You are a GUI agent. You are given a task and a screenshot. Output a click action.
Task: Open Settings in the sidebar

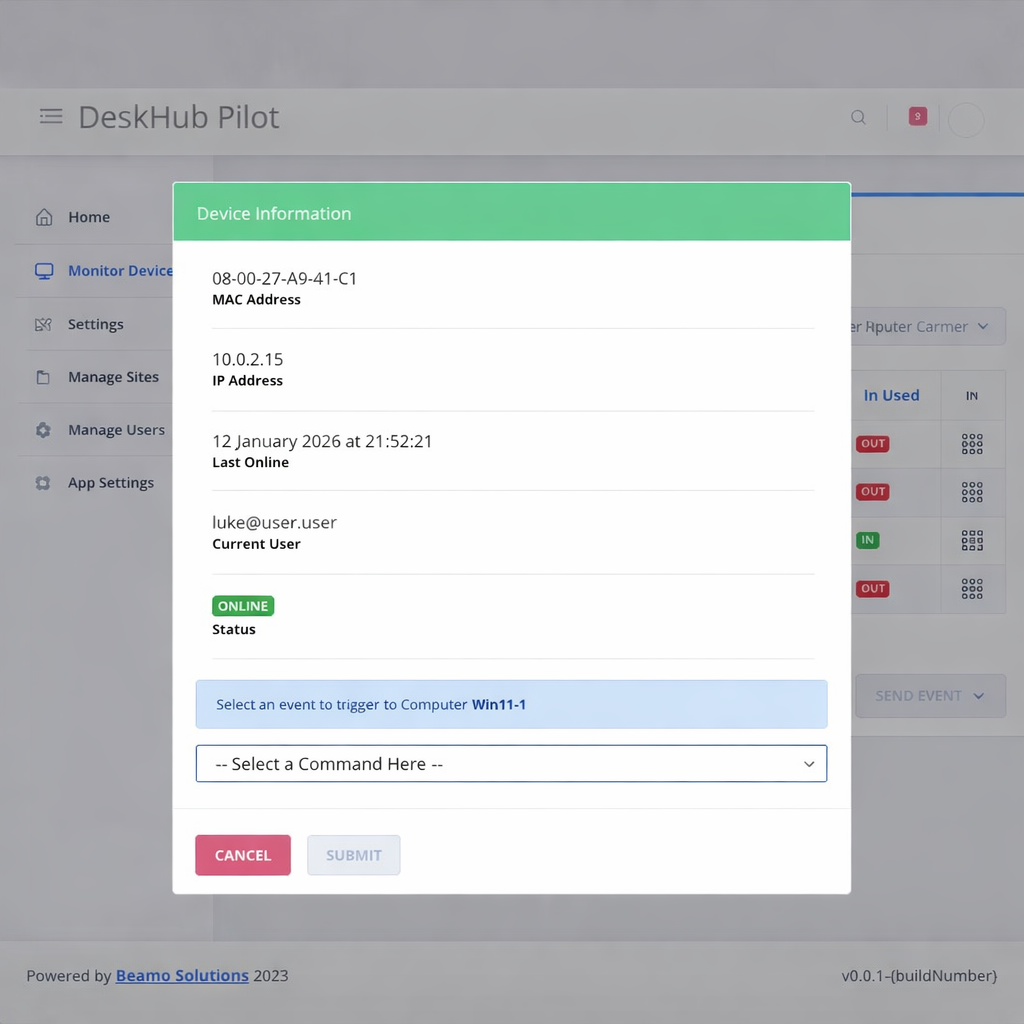pyautogui.click(x=95, y=324)
